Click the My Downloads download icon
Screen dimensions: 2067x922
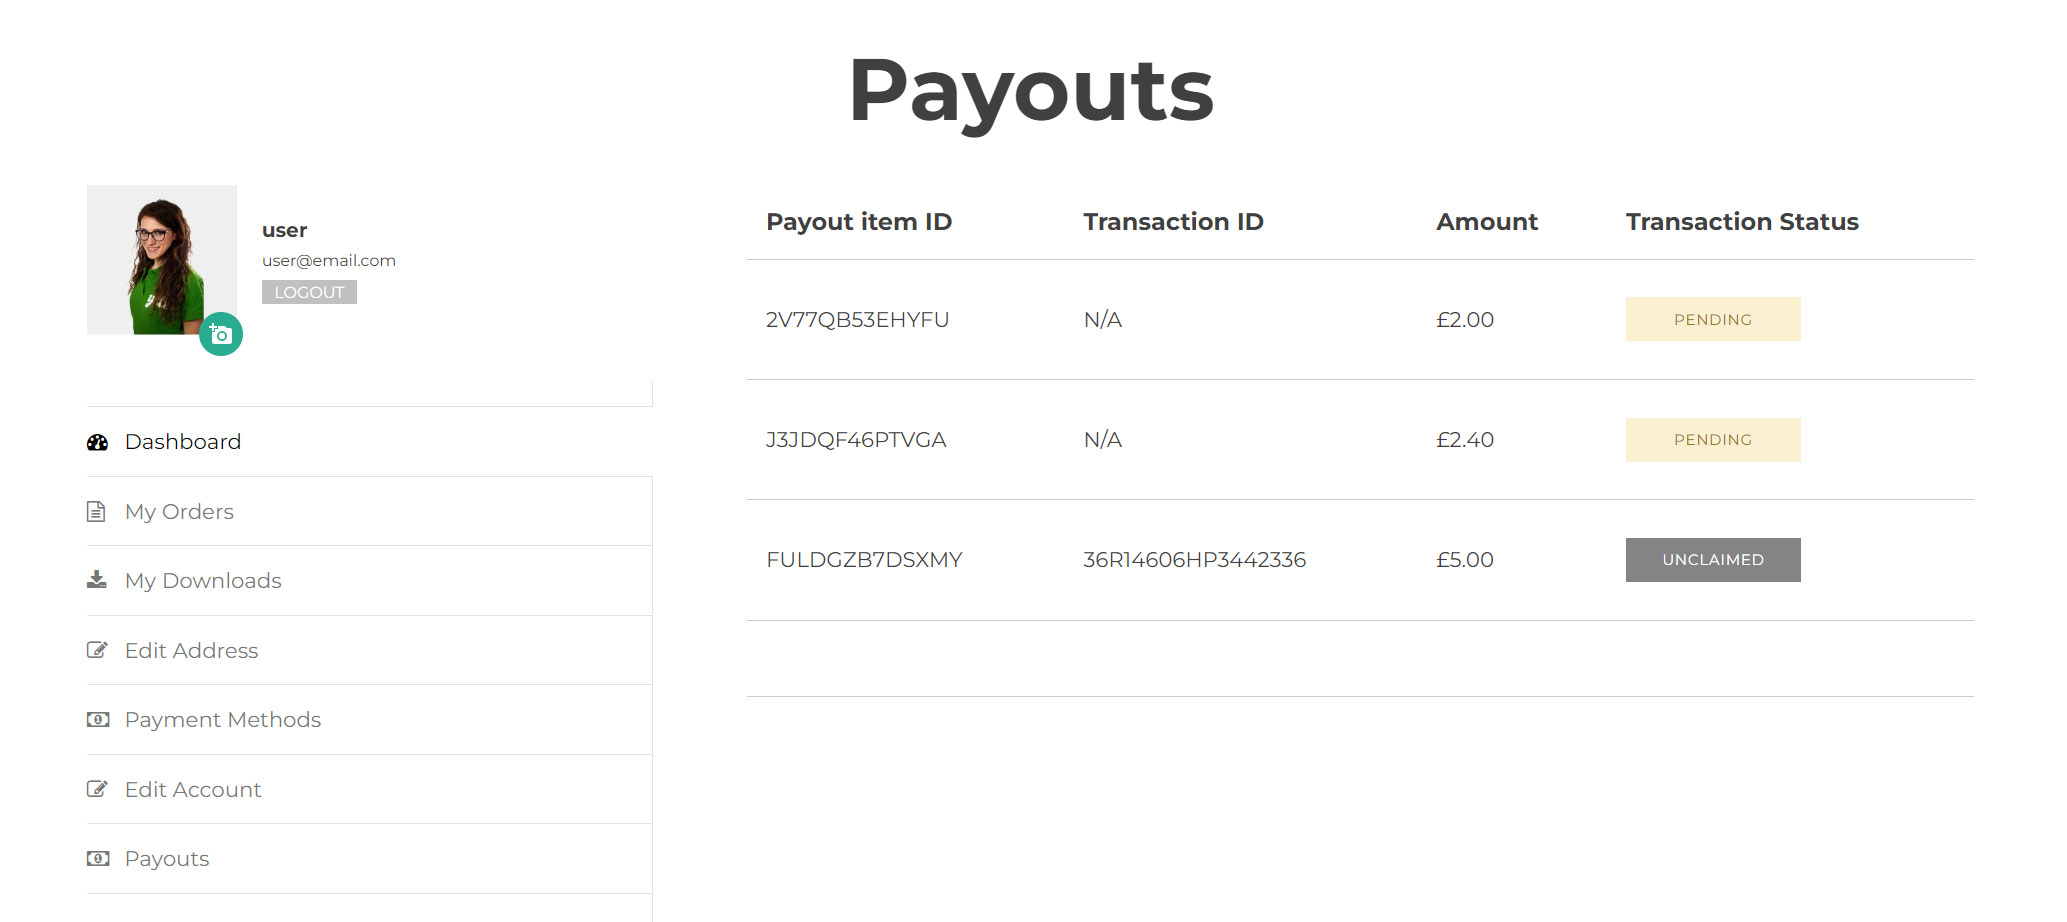pyautogui.click(x=96, y=580)
